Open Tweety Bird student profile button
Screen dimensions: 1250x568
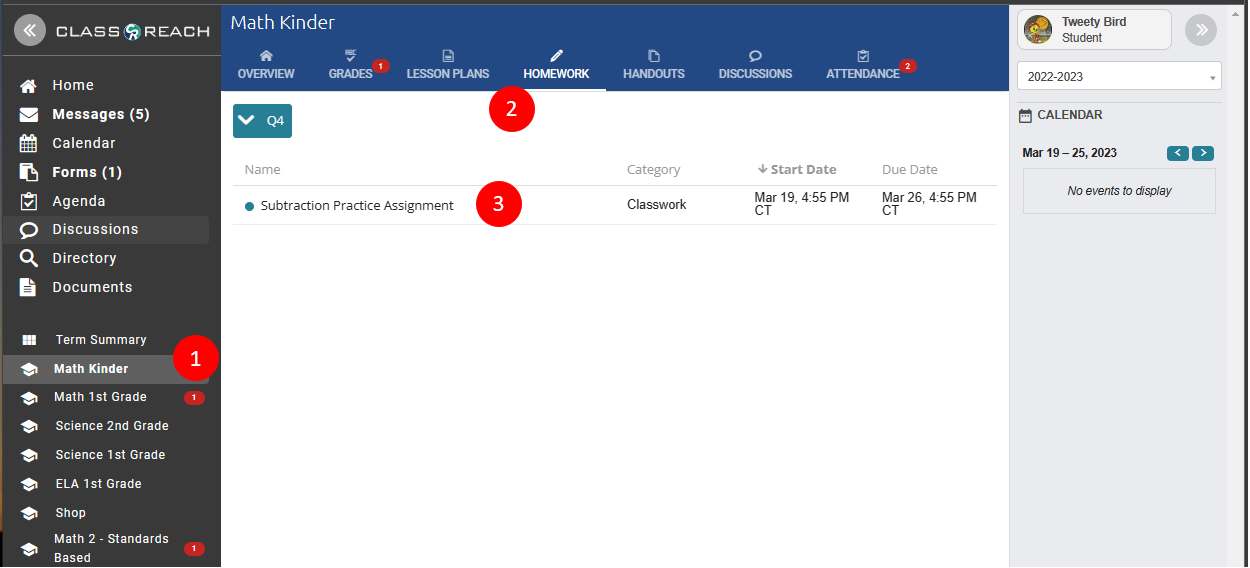click(x=1093, y=30)
